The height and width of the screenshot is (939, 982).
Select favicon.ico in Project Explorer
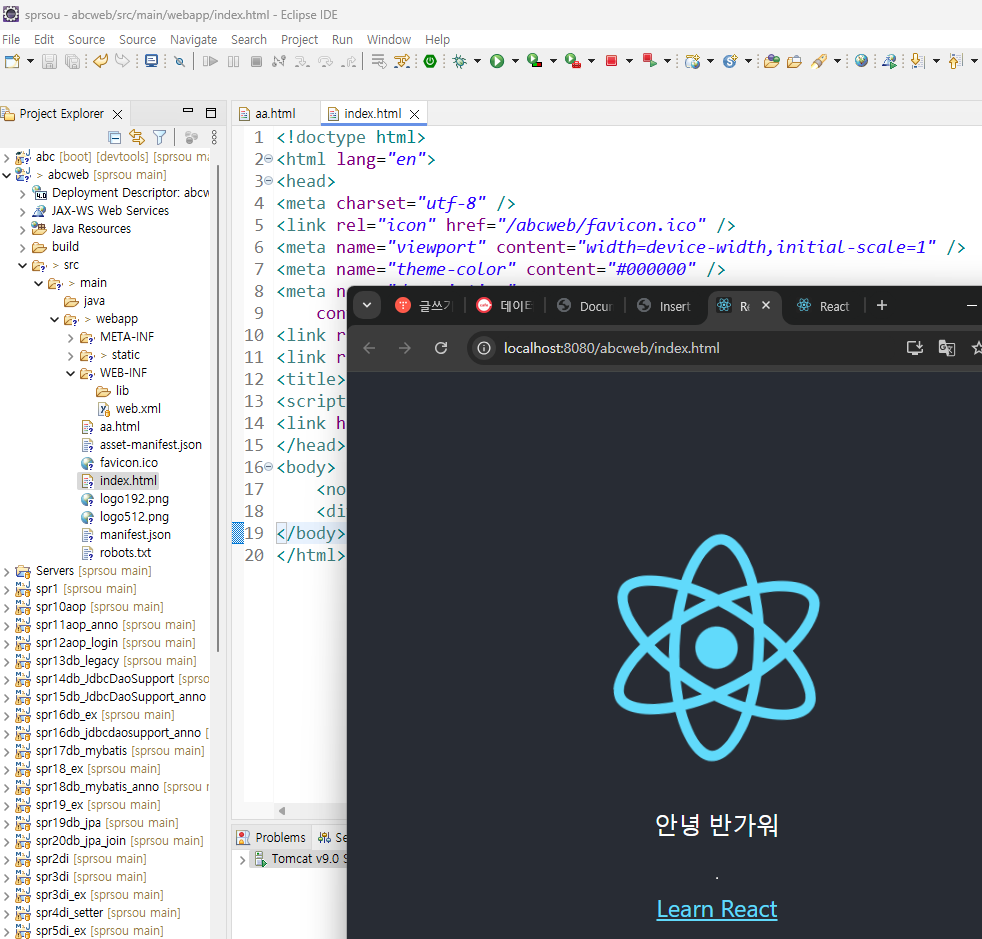click(120, 462)
